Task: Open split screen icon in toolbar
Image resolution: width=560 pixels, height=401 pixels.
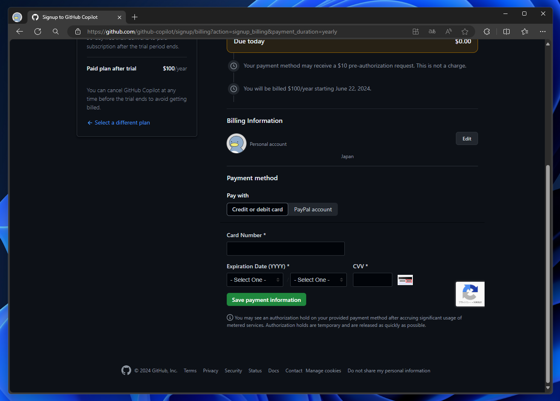Action: (x=506, y=32)
